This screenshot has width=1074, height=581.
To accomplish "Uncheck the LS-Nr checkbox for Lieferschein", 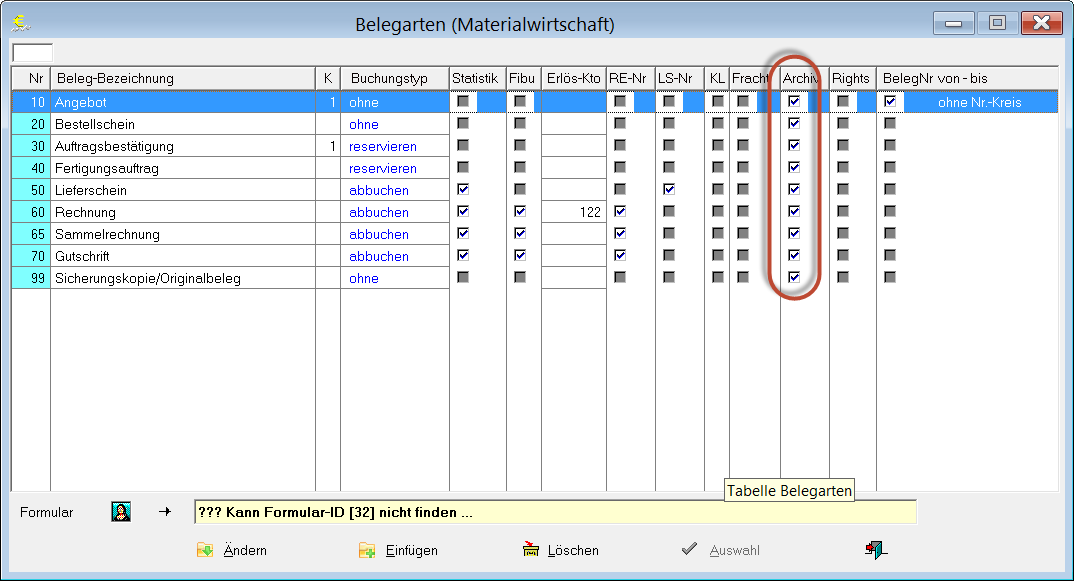I will [668, 189].
